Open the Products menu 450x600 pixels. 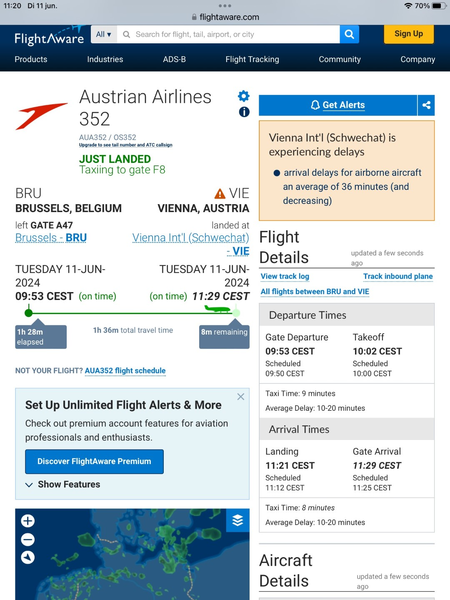click(31, 59)
